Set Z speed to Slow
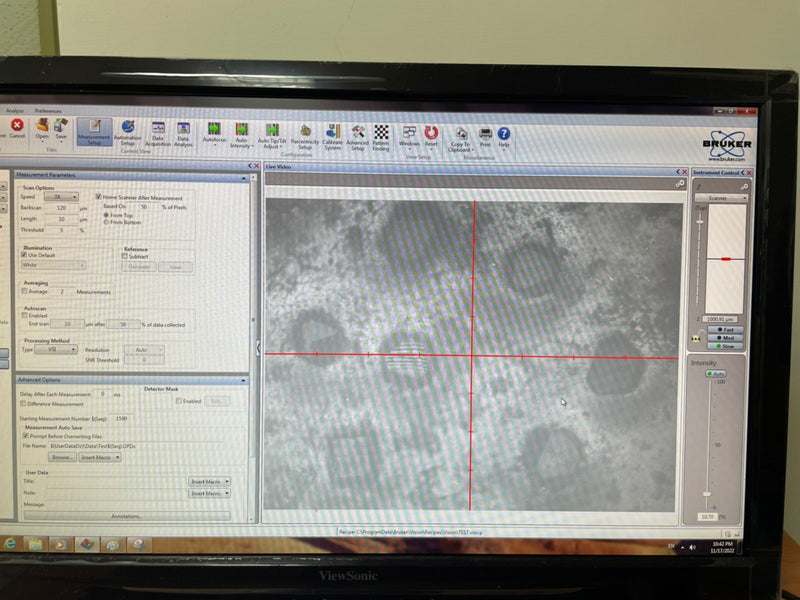The image size is (800, 600). pos(726,346)
